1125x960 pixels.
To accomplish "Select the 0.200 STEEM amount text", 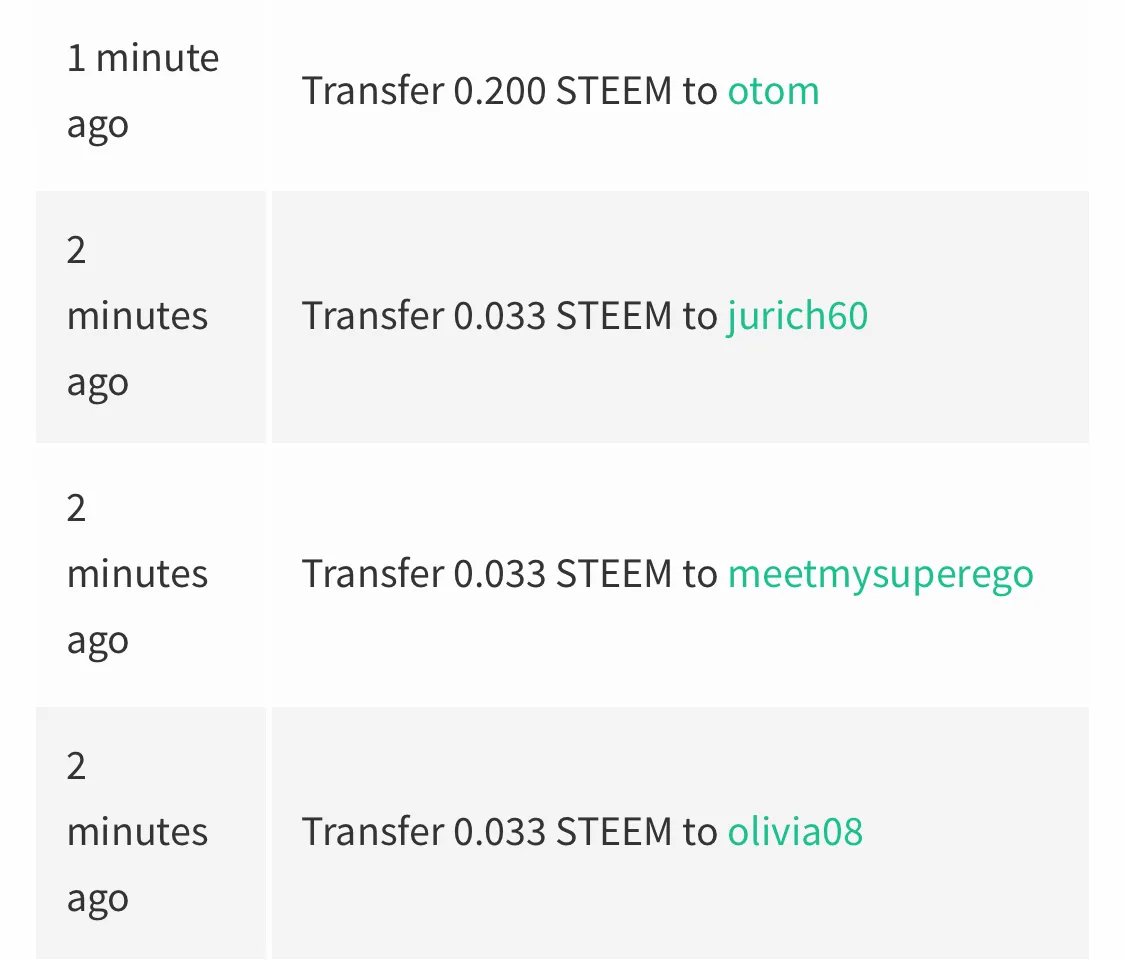I will tap(562, 91).
